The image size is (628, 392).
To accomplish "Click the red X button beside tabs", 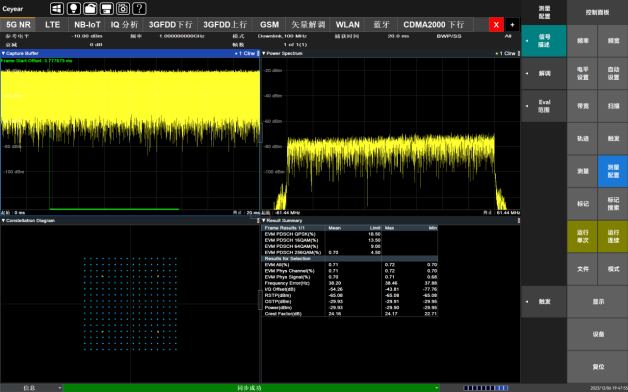I will pos(496,25).
